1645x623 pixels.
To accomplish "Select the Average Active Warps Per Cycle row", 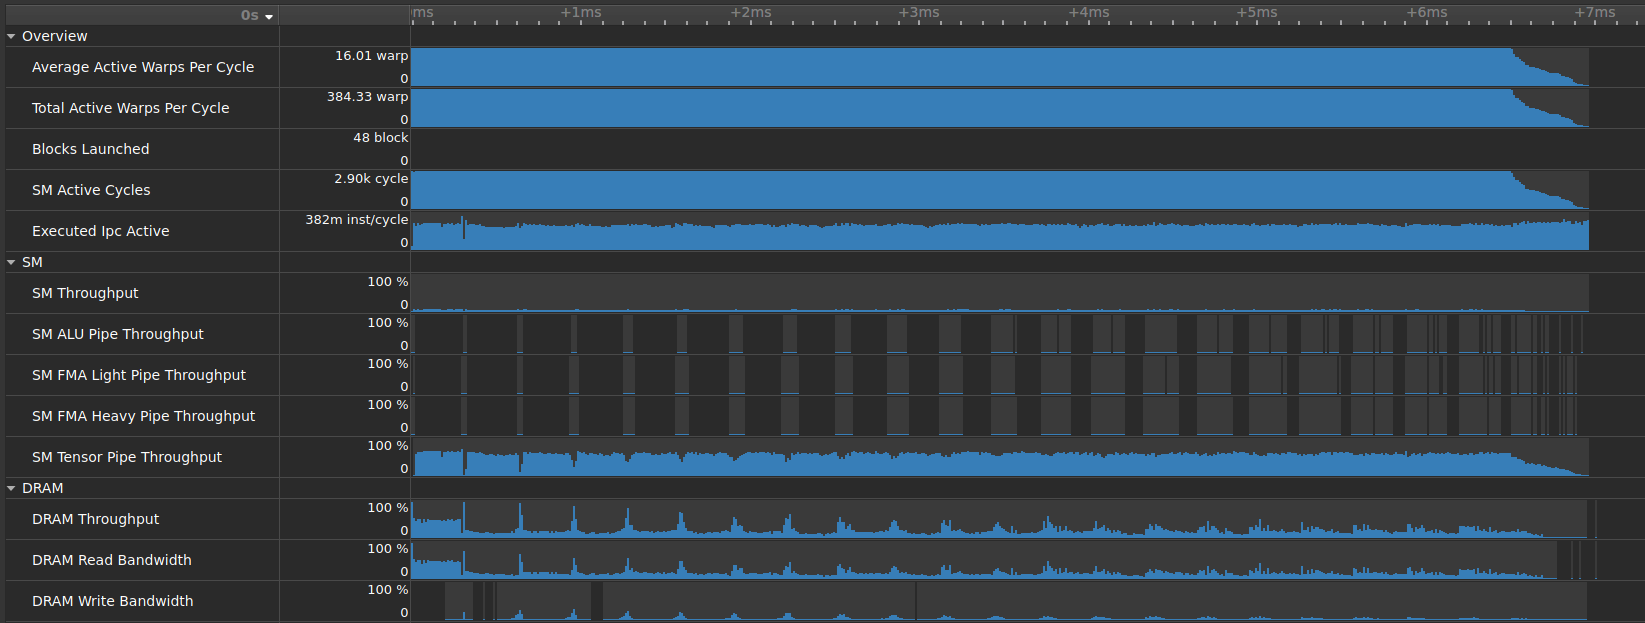I will click(143, 67).
